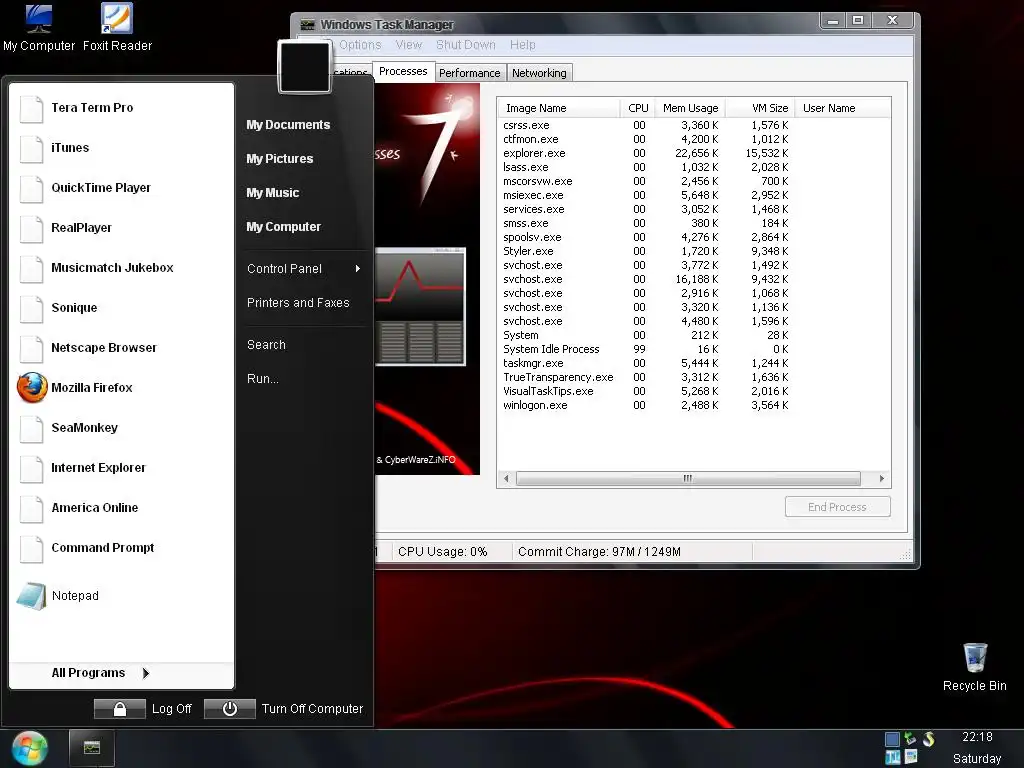
Task: Open My Pictures from Start menu
Action: point(280,159)
